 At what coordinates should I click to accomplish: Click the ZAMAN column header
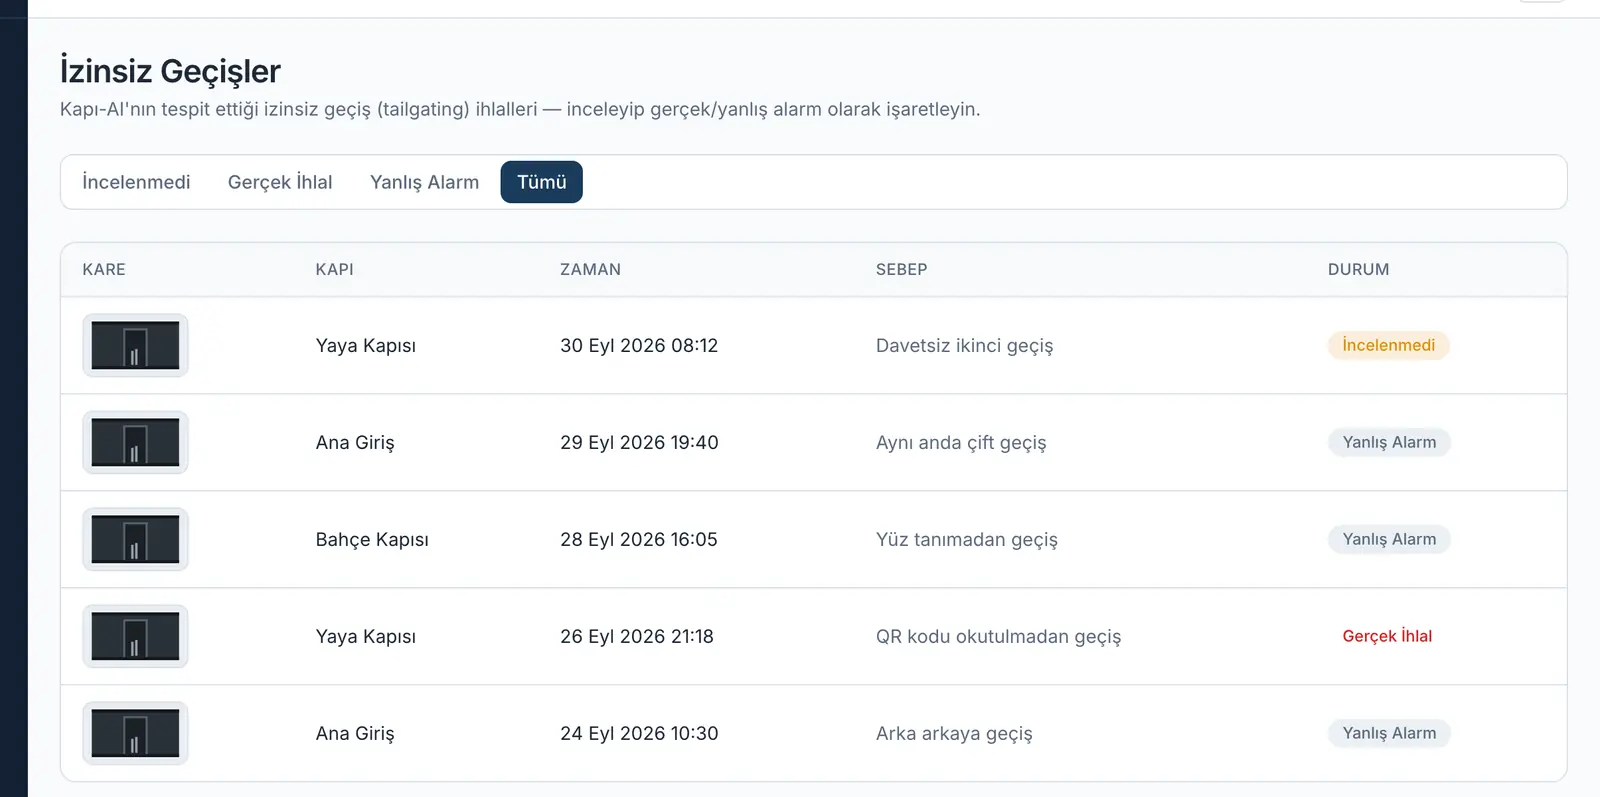590,269
